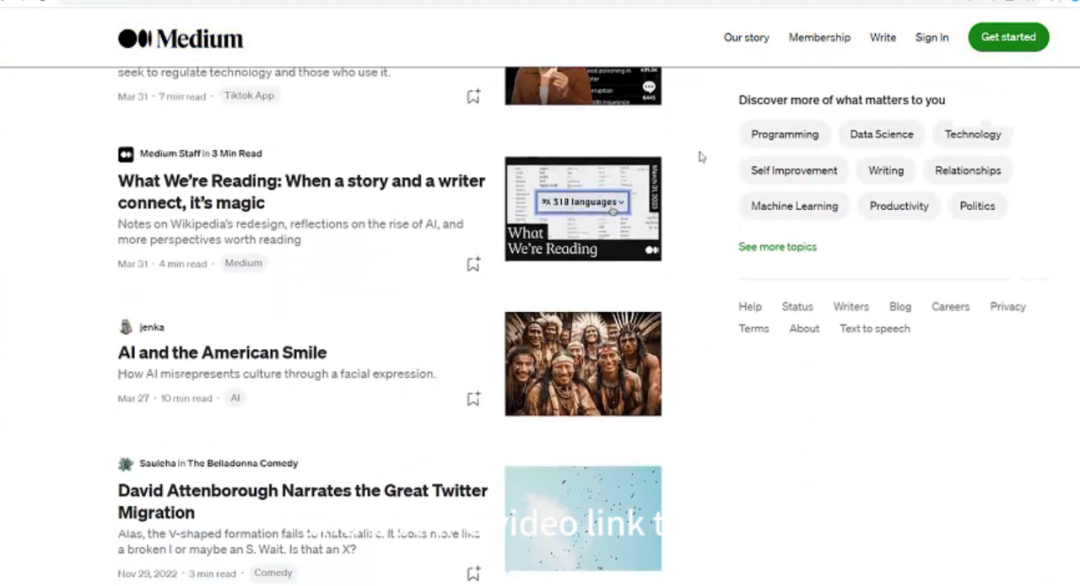Open AI and the American Smile thumbnail

click(582, 364)
